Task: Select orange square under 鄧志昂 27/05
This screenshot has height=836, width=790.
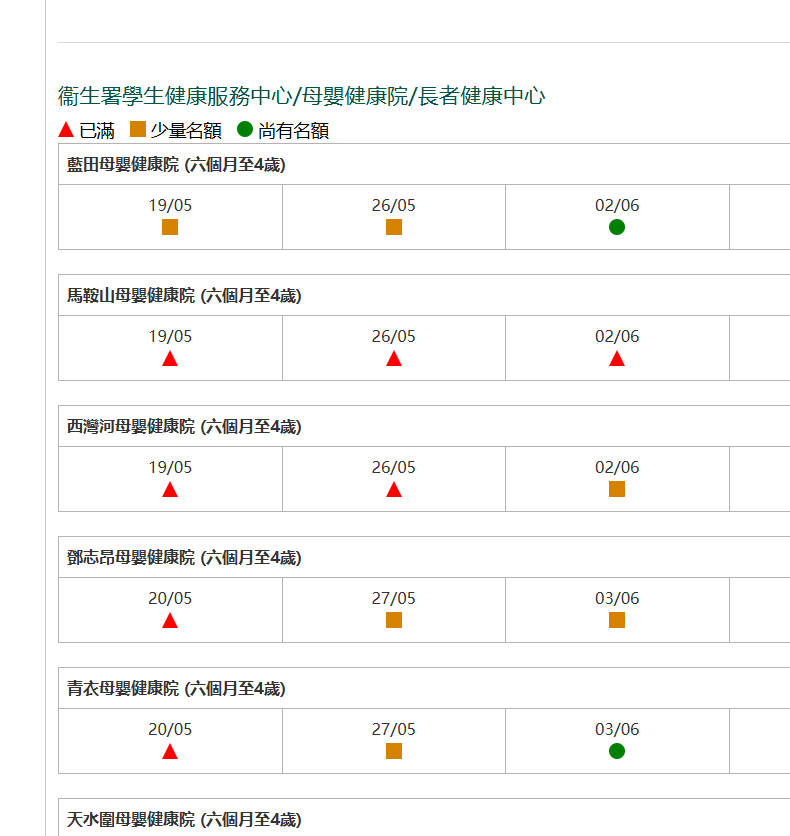Action: [x=394, y=620]
